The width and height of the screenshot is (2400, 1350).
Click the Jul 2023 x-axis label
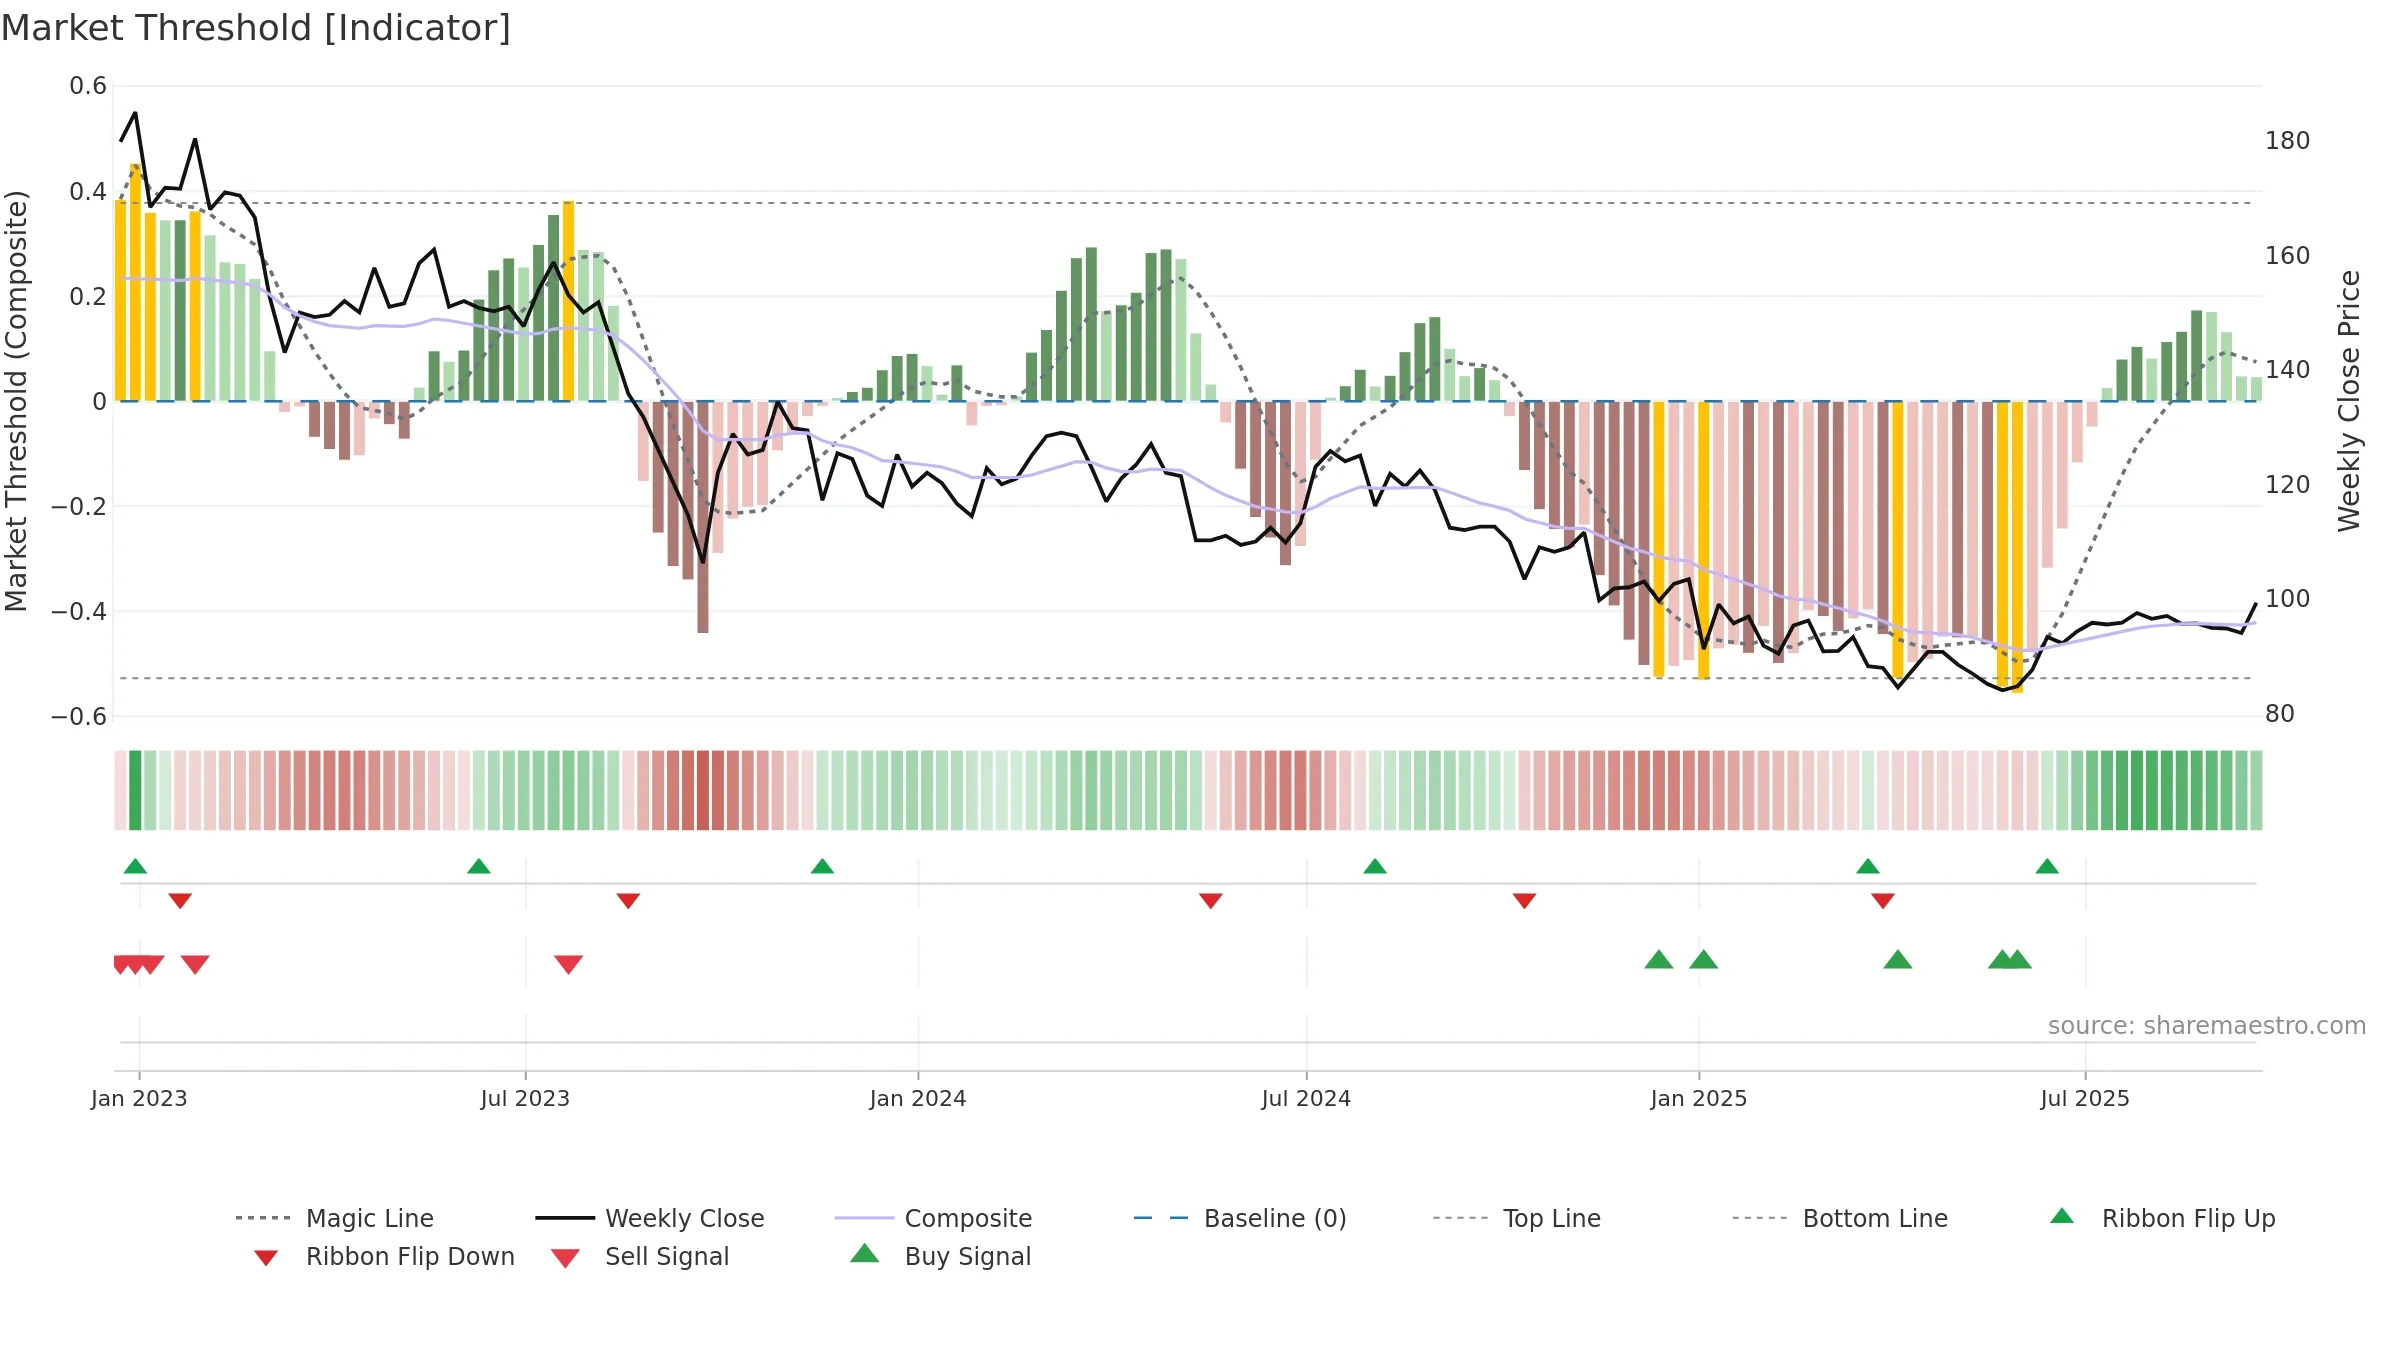pyautogui.click(x=525, y=1098)
